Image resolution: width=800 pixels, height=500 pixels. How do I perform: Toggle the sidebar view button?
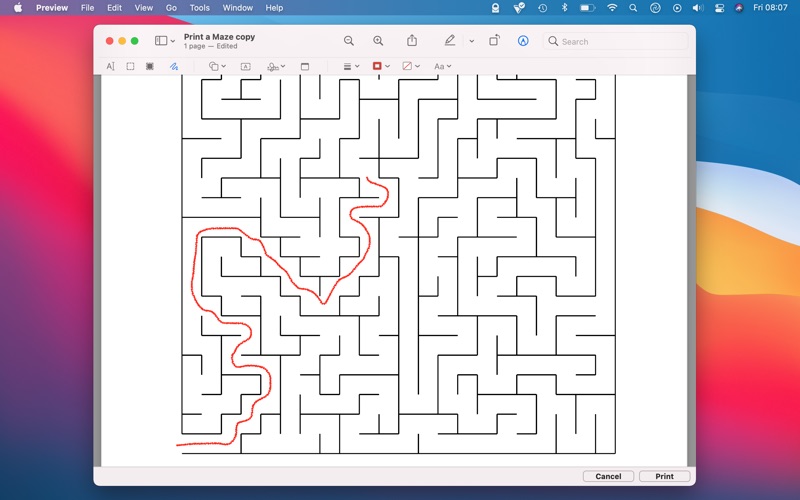(x=161, y=41)
